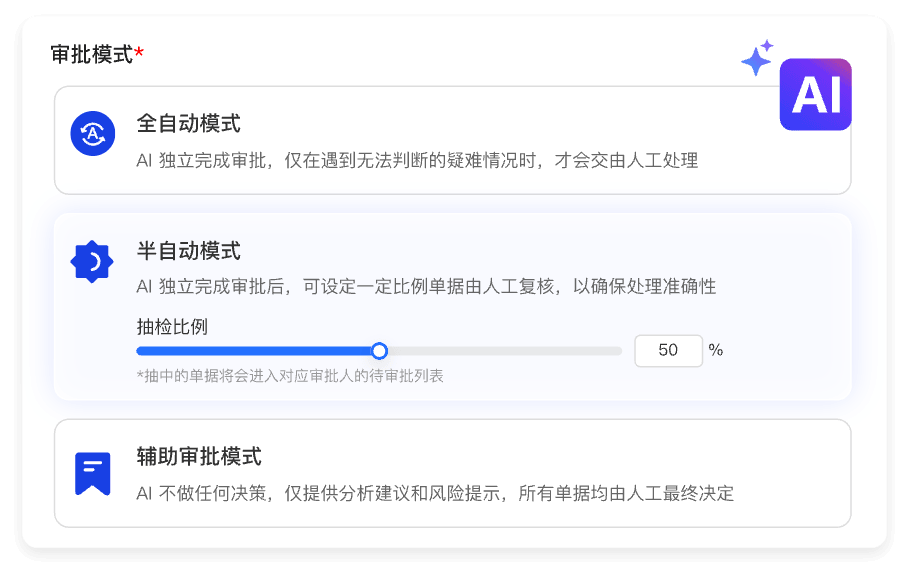Click the unfilled gray part of the sampling slider

point(500,351)
